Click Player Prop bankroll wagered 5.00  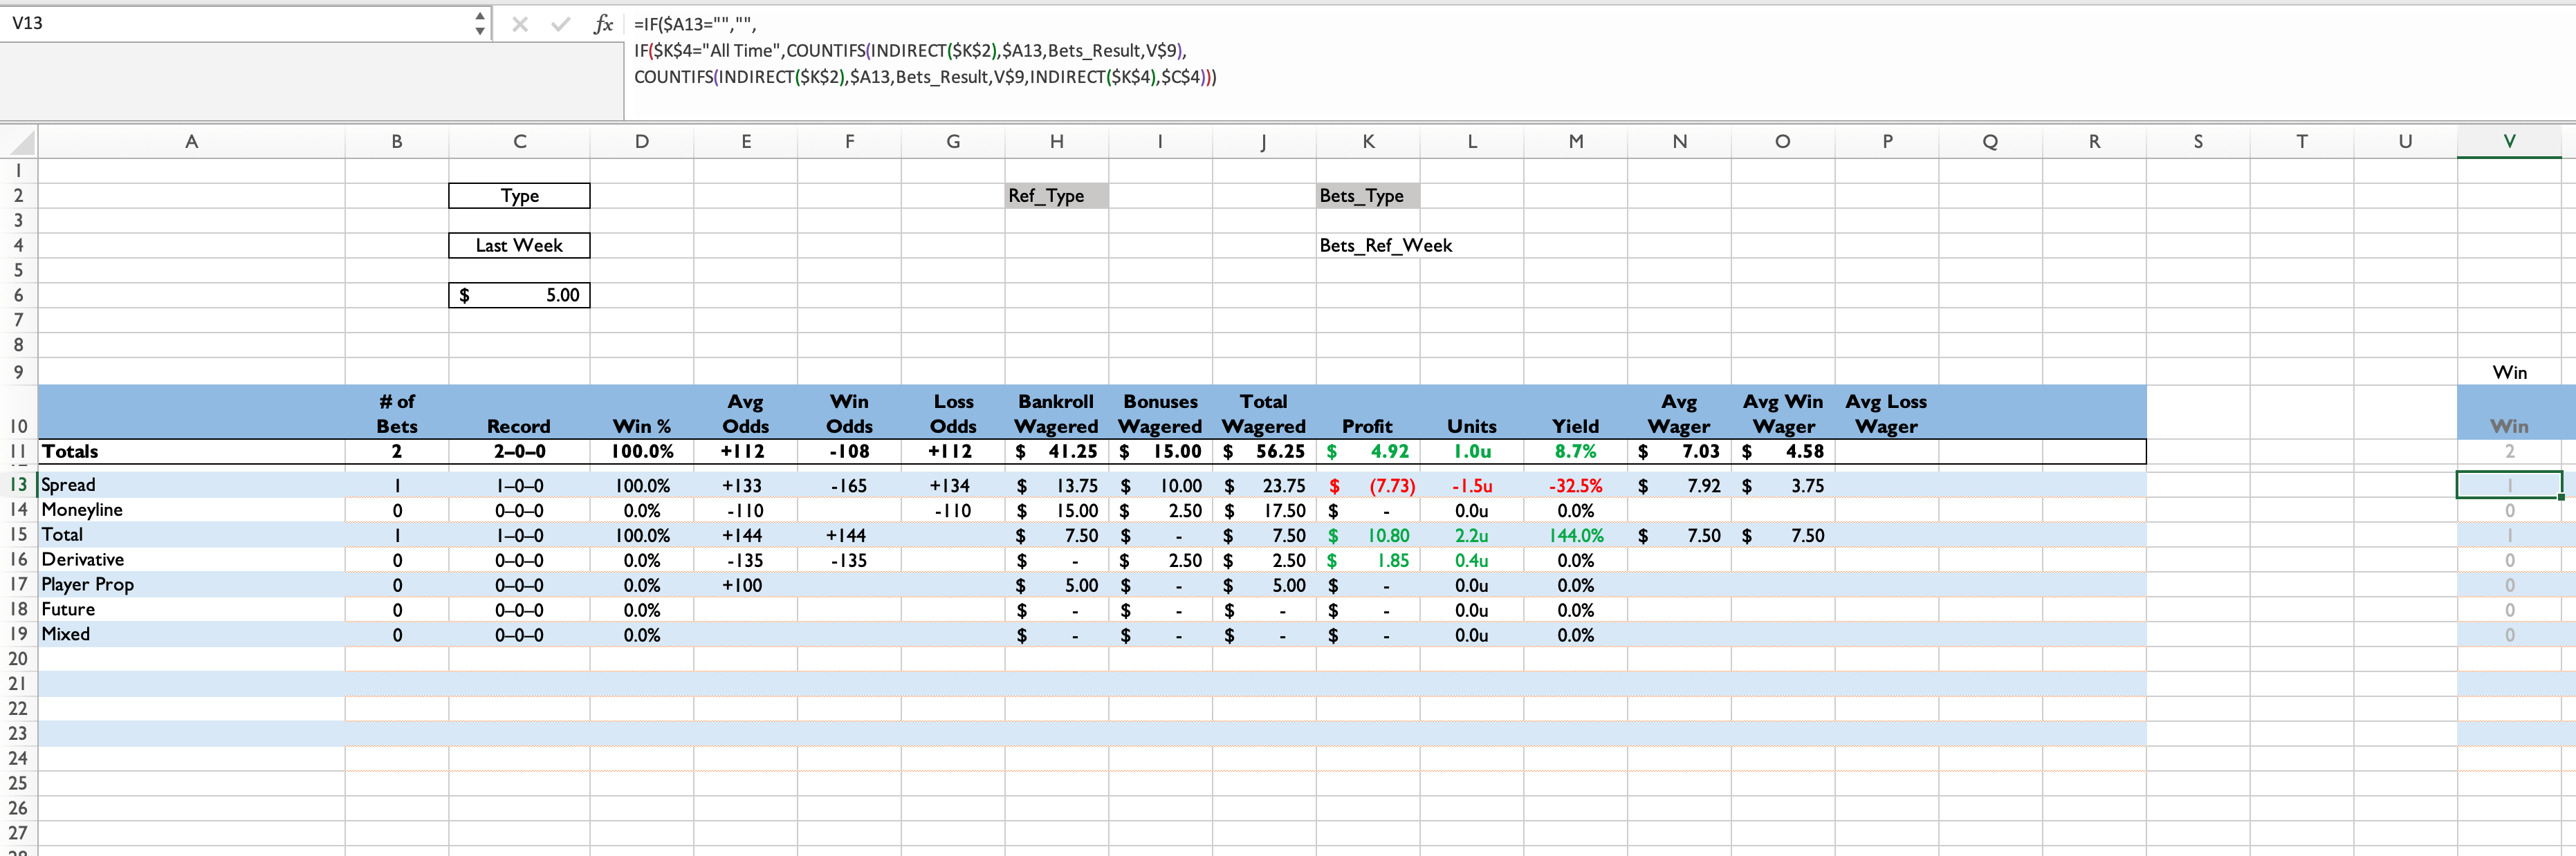(x=1056, y=586)
